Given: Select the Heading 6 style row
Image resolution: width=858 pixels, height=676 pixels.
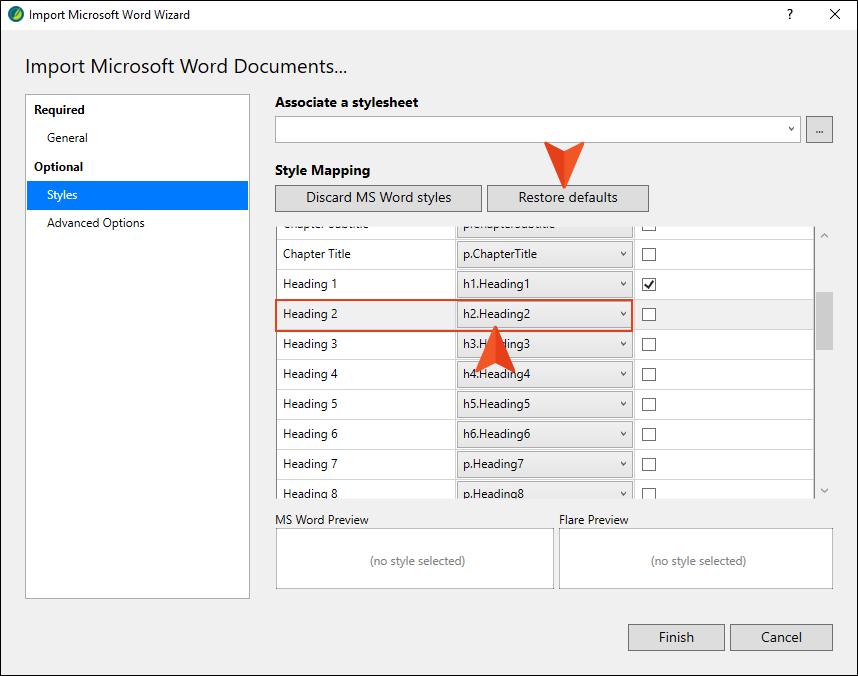Looking at the screenshot, I should click(x=366, y=434).
